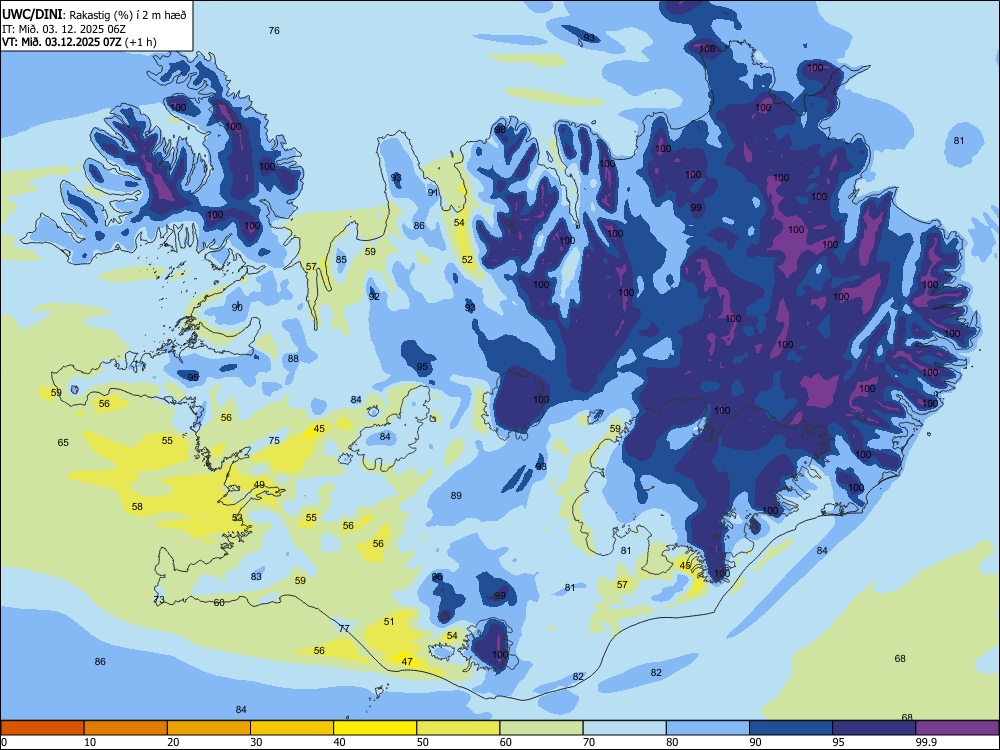1000x750 pixels.
Task: Click the humidity value 58 on map
Action: pyautogui.click(x=137, y=507)
